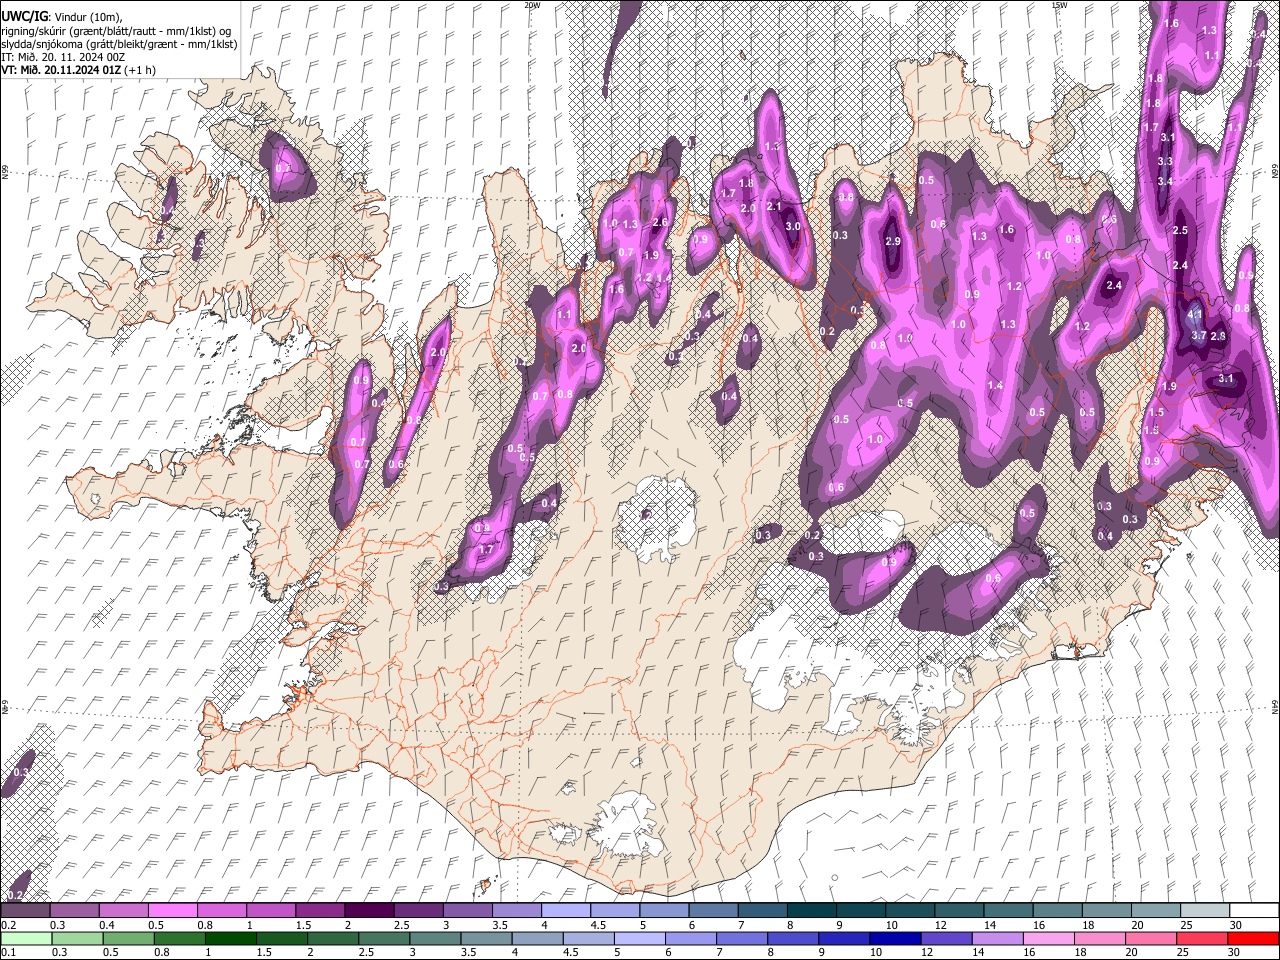Viewport: 1280px width, 960px height.
Task: Pick the darkest purple legend swatch between 2 and 2.5
Action: pos(371,911)
